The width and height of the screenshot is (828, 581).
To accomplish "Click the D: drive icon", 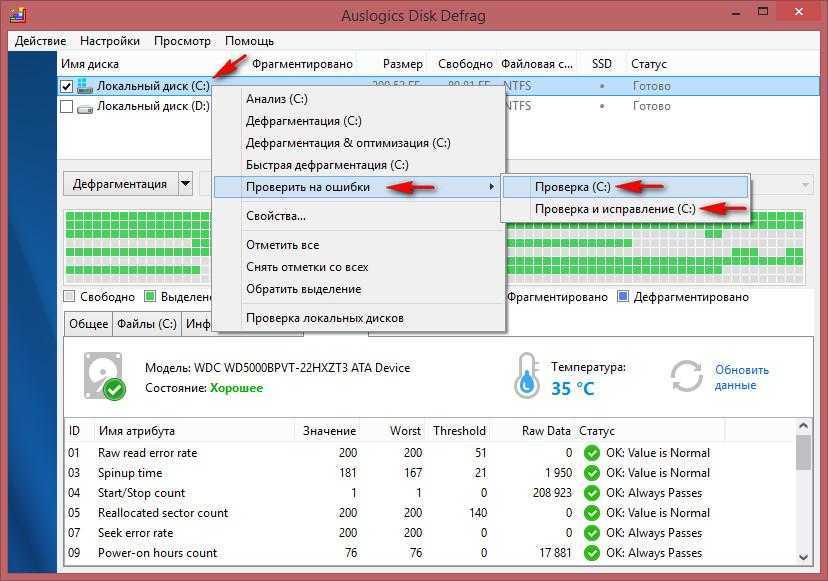I will [x=84, y=108].
